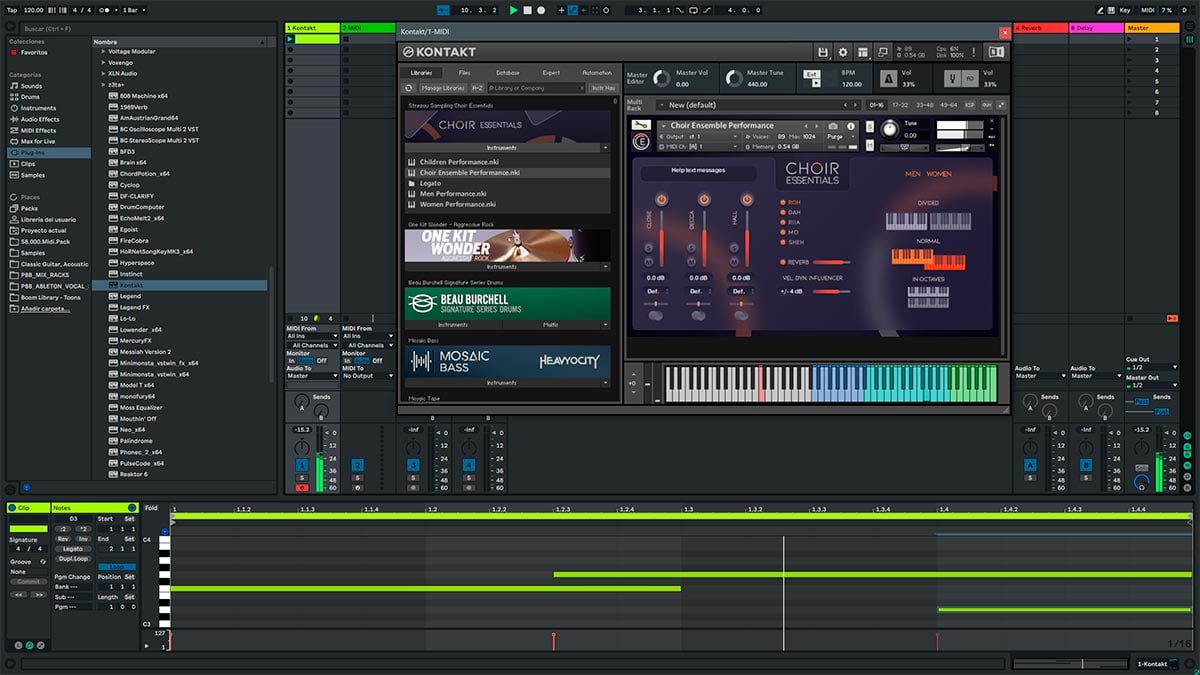Open the NI library logo panel icon
1200x675 pixels.
(996, 52)
